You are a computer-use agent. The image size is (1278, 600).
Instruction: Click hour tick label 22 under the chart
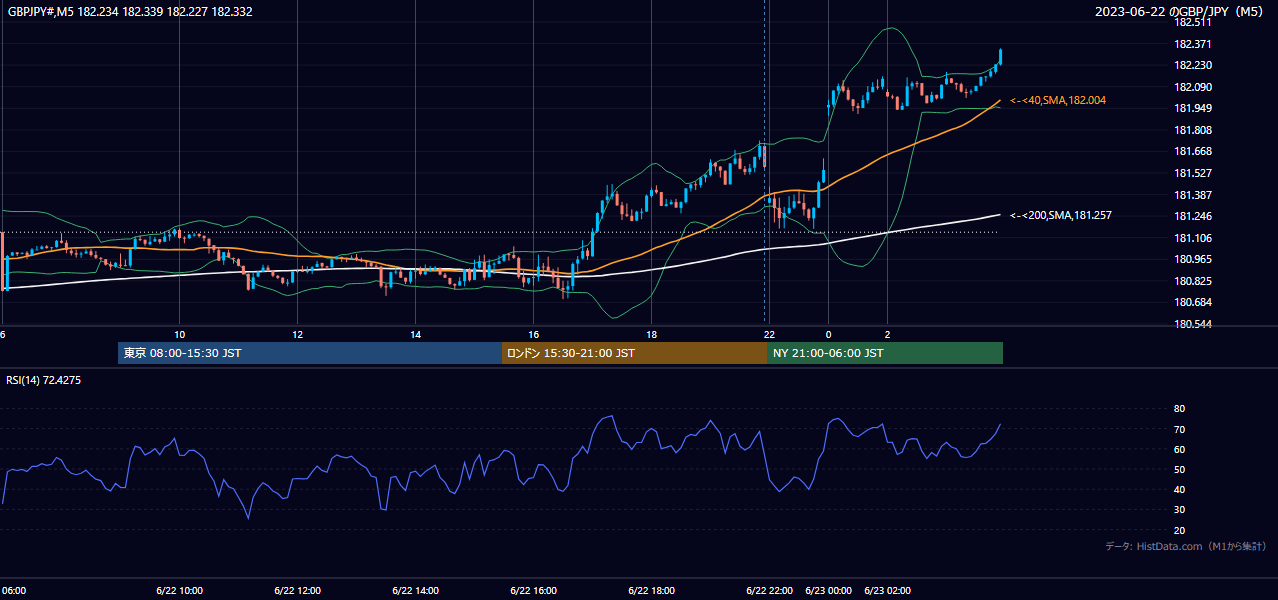[769, 334]
